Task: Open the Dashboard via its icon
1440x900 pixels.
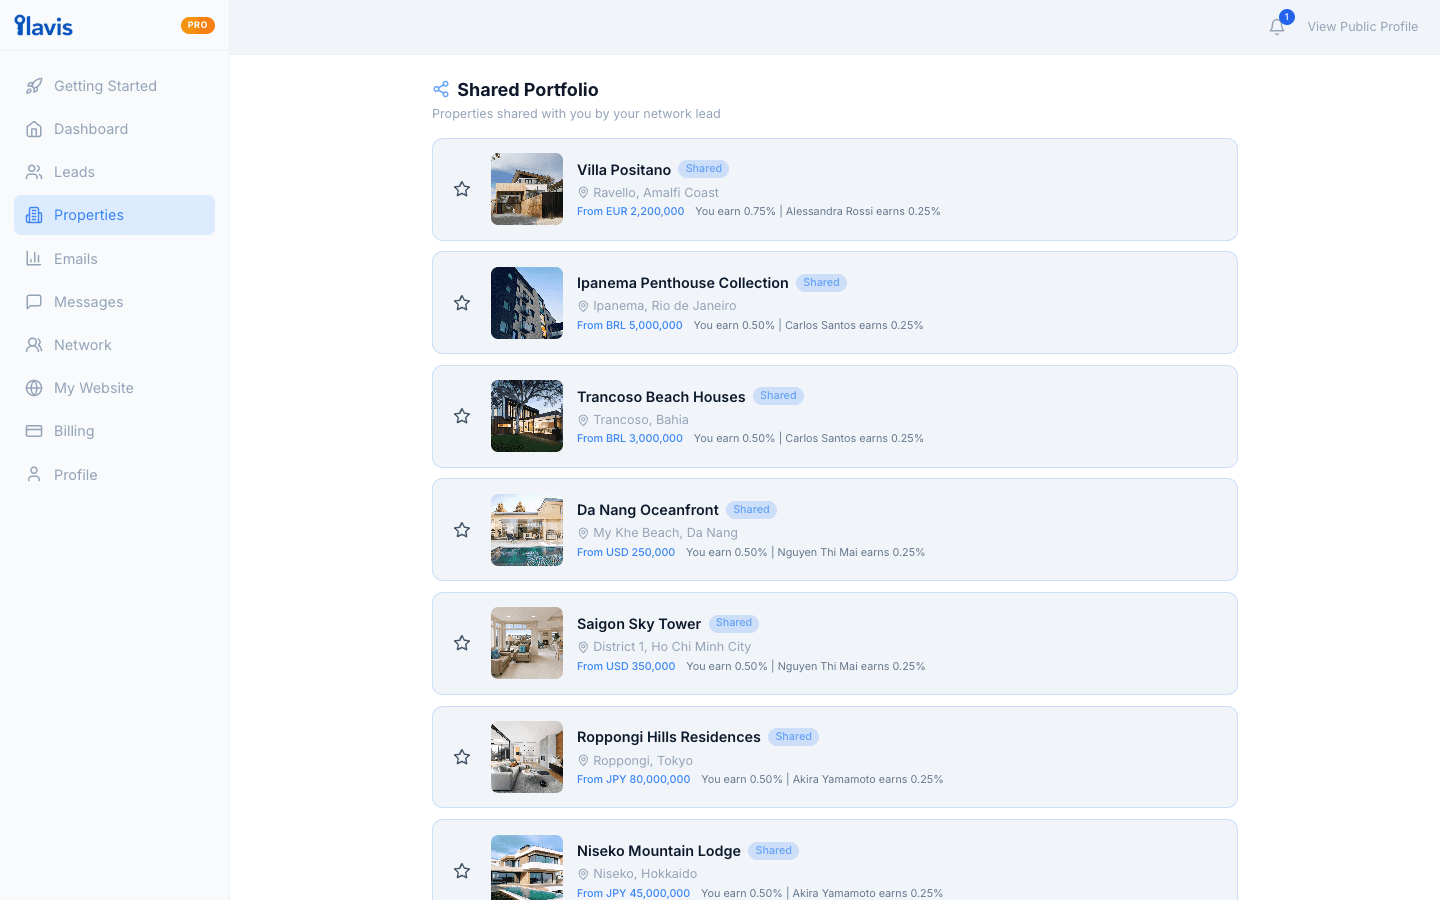Action: pyautogui.click(x=36, y=128)
